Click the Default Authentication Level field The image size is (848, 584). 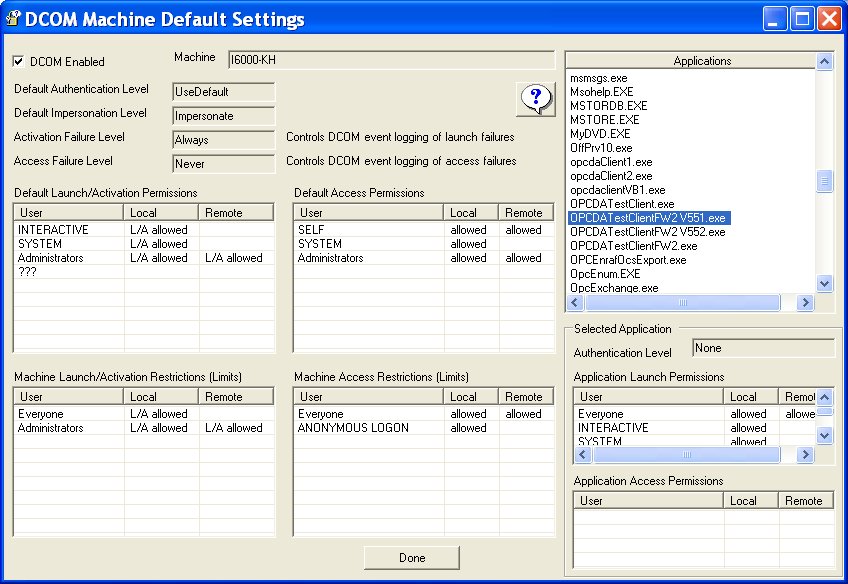(223, 92)
